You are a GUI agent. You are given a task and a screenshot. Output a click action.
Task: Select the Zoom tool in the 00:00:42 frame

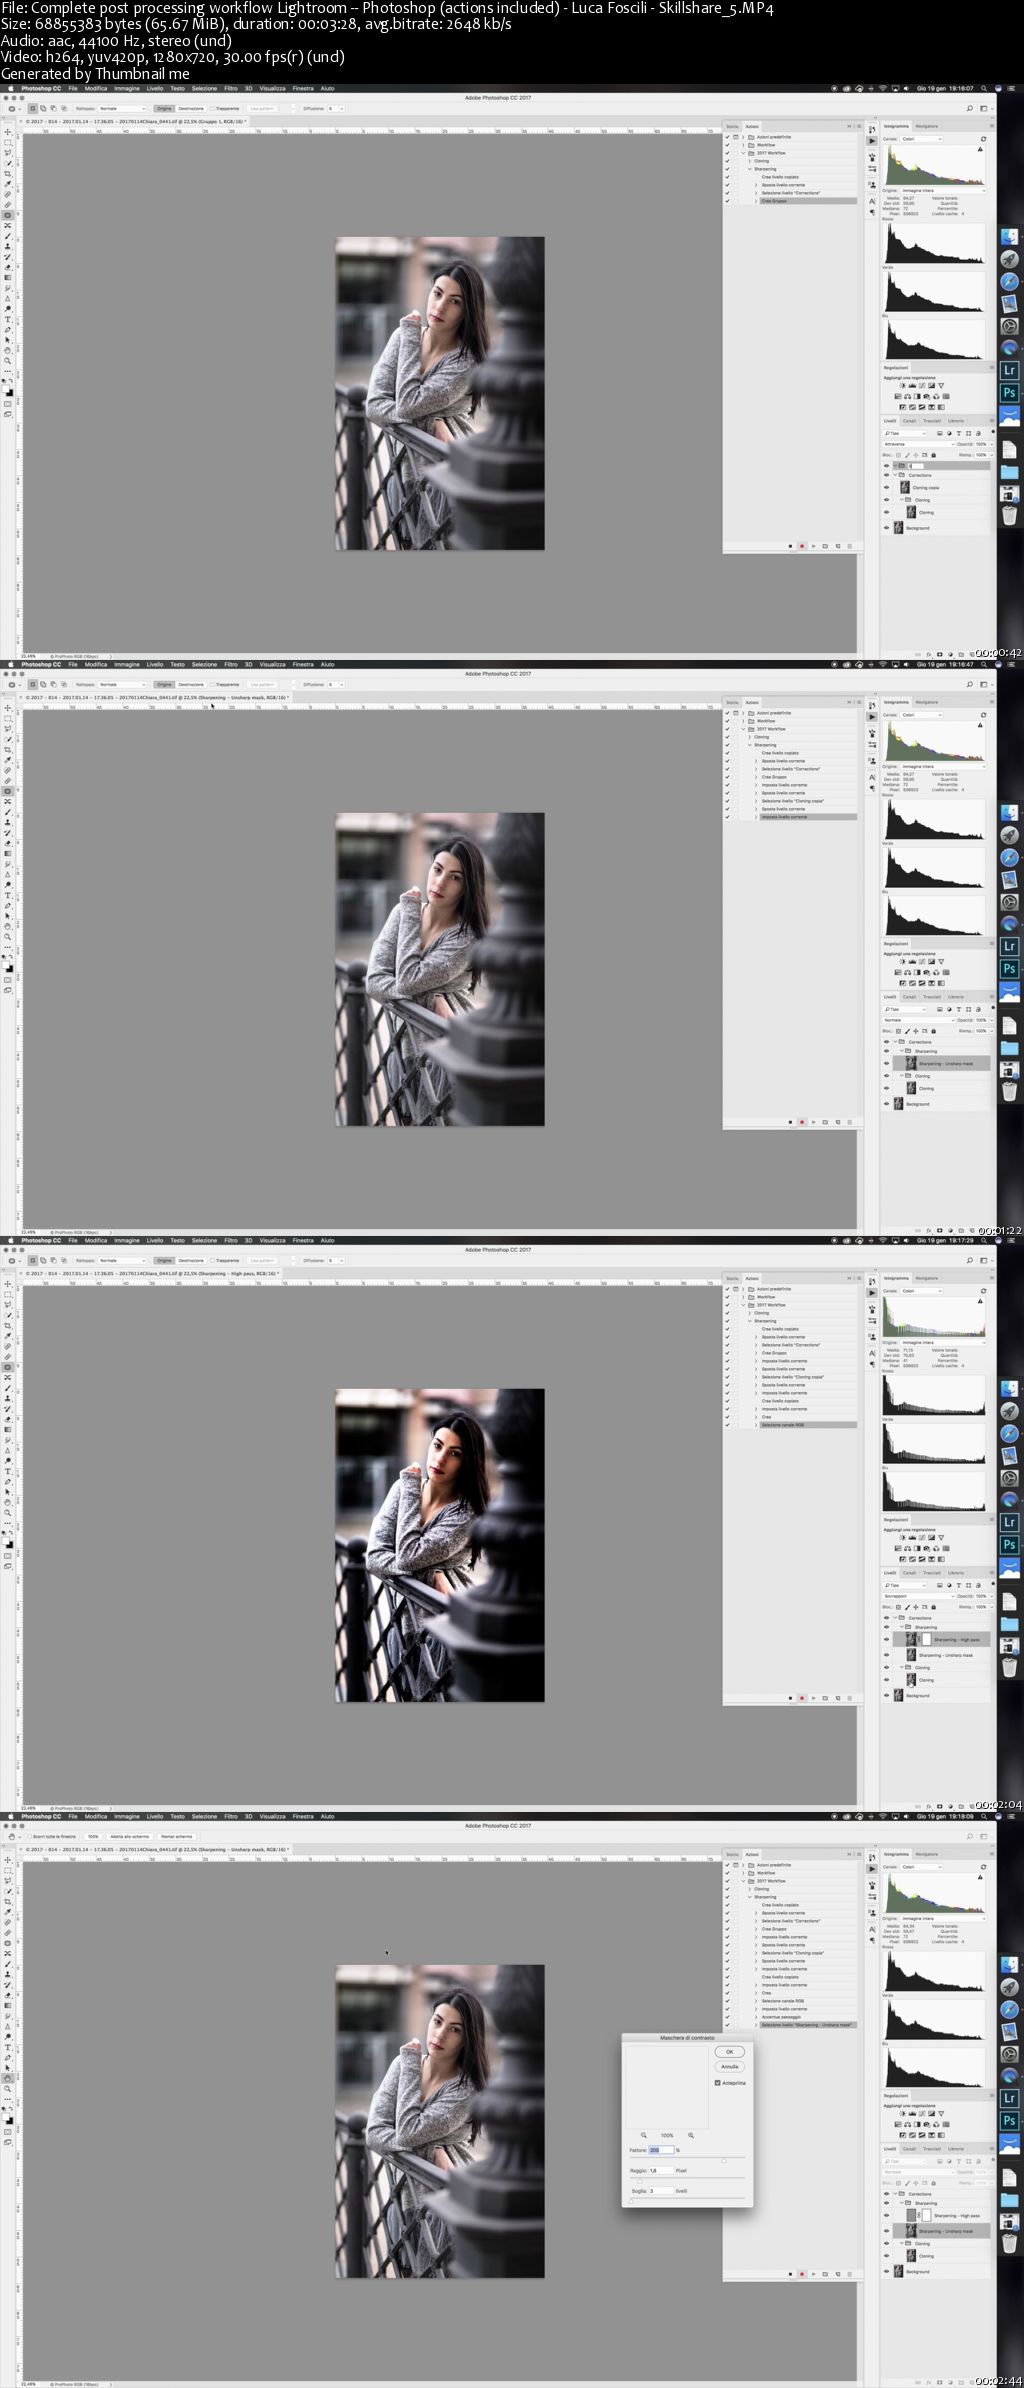coord(8,361)
